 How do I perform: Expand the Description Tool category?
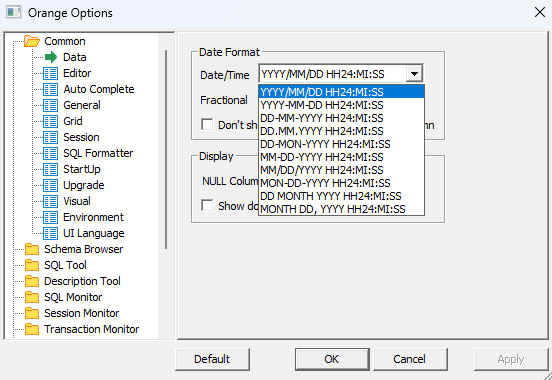point(82,281)
